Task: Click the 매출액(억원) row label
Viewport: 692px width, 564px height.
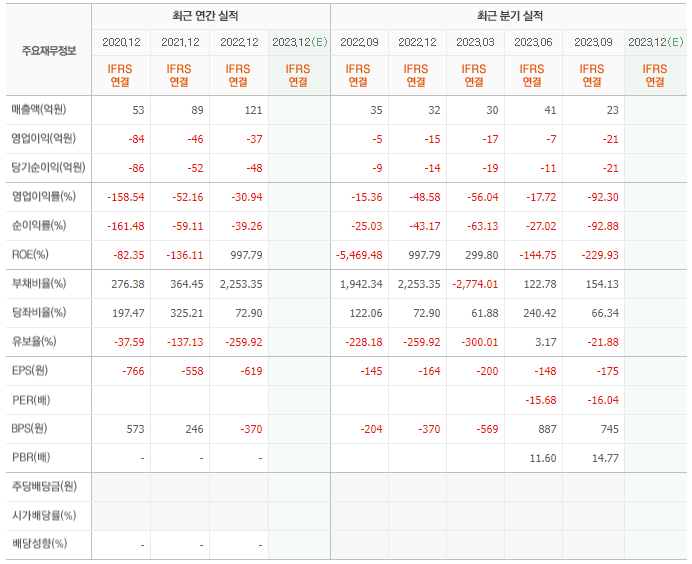Action: point(39,109)
